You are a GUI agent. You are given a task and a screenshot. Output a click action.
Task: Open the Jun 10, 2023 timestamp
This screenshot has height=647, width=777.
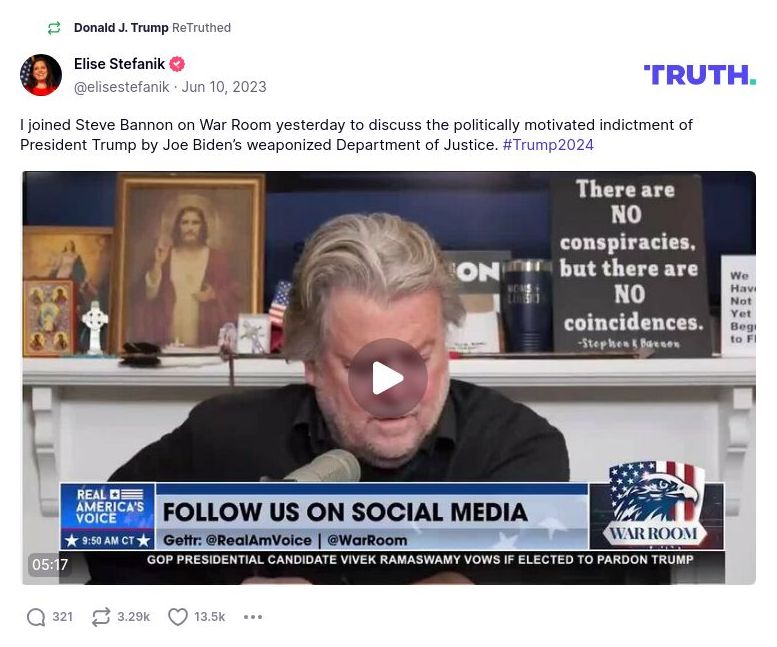coord(224,87)
